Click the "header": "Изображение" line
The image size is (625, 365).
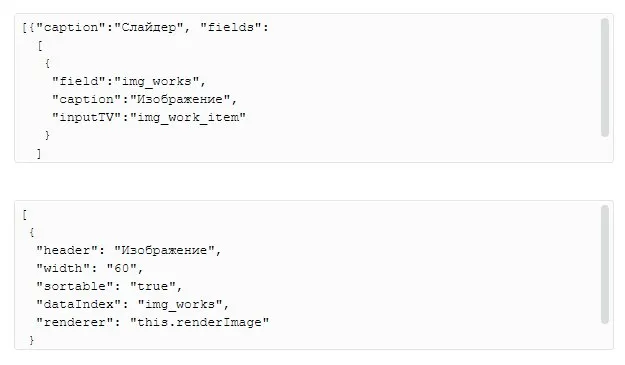click(x=128, y=251)
